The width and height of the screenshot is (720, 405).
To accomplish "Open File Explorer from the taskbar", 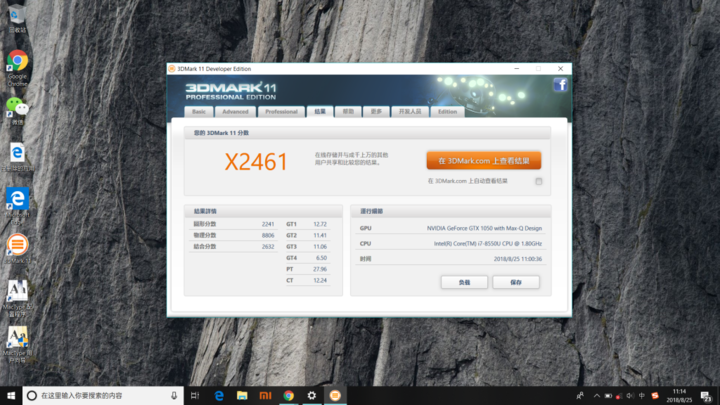I will click(x=242, y=395).
